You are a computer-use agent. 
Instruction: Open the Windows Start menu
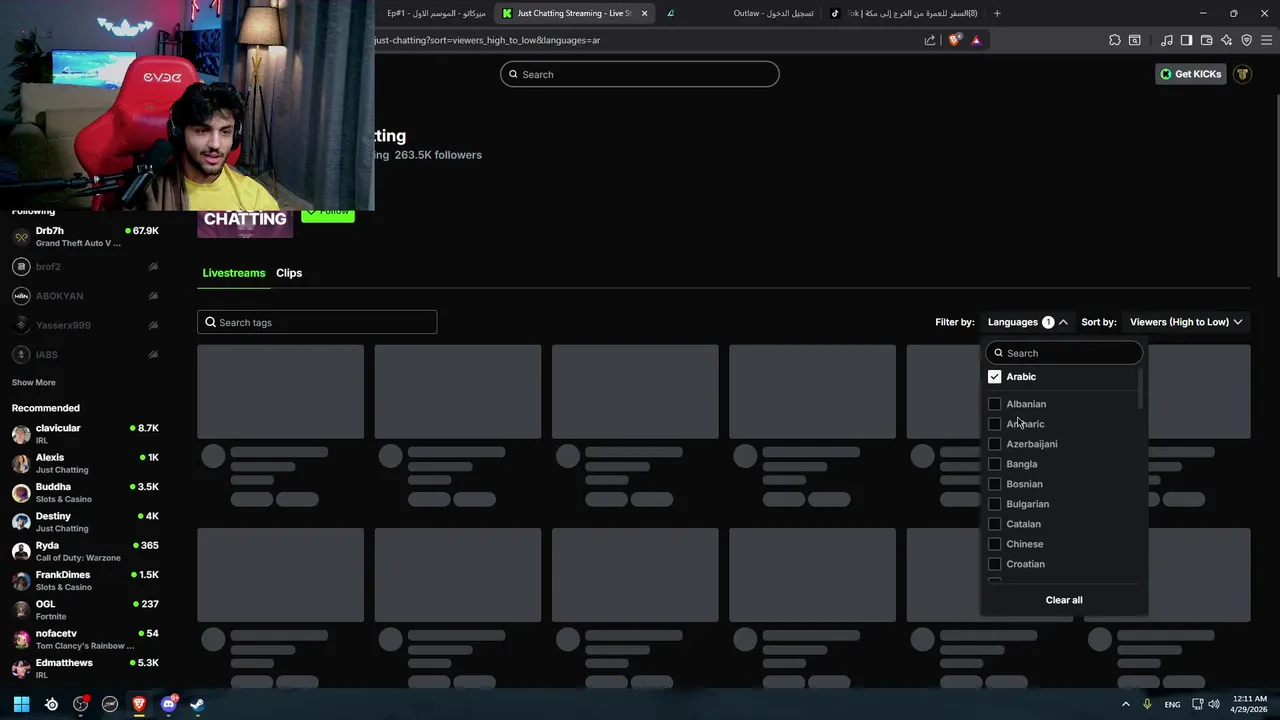(21, 704)
